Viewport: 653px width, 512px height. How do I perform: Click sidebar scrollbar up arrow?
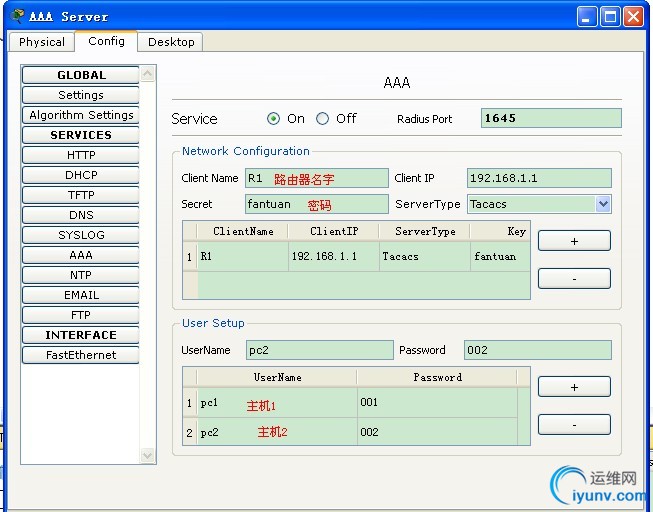[147, 74]
